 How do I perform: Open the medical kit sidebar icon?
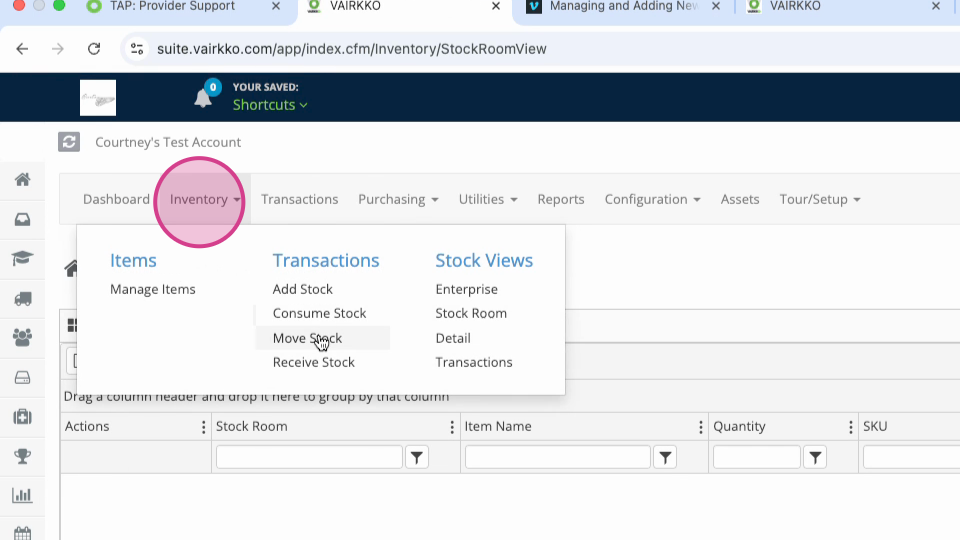[23, 417]
